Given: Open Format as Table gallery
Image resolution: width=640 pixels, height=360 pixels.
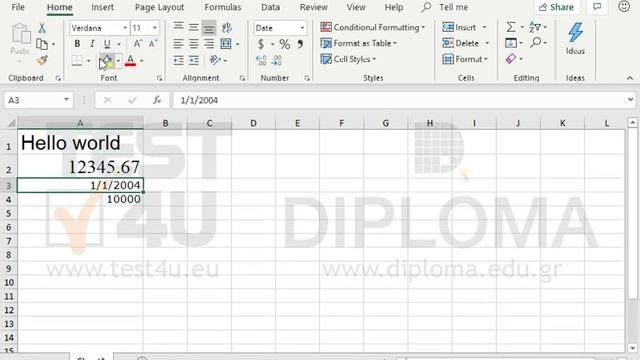Looking at the screenshot, I should click(x=358, y=43).
